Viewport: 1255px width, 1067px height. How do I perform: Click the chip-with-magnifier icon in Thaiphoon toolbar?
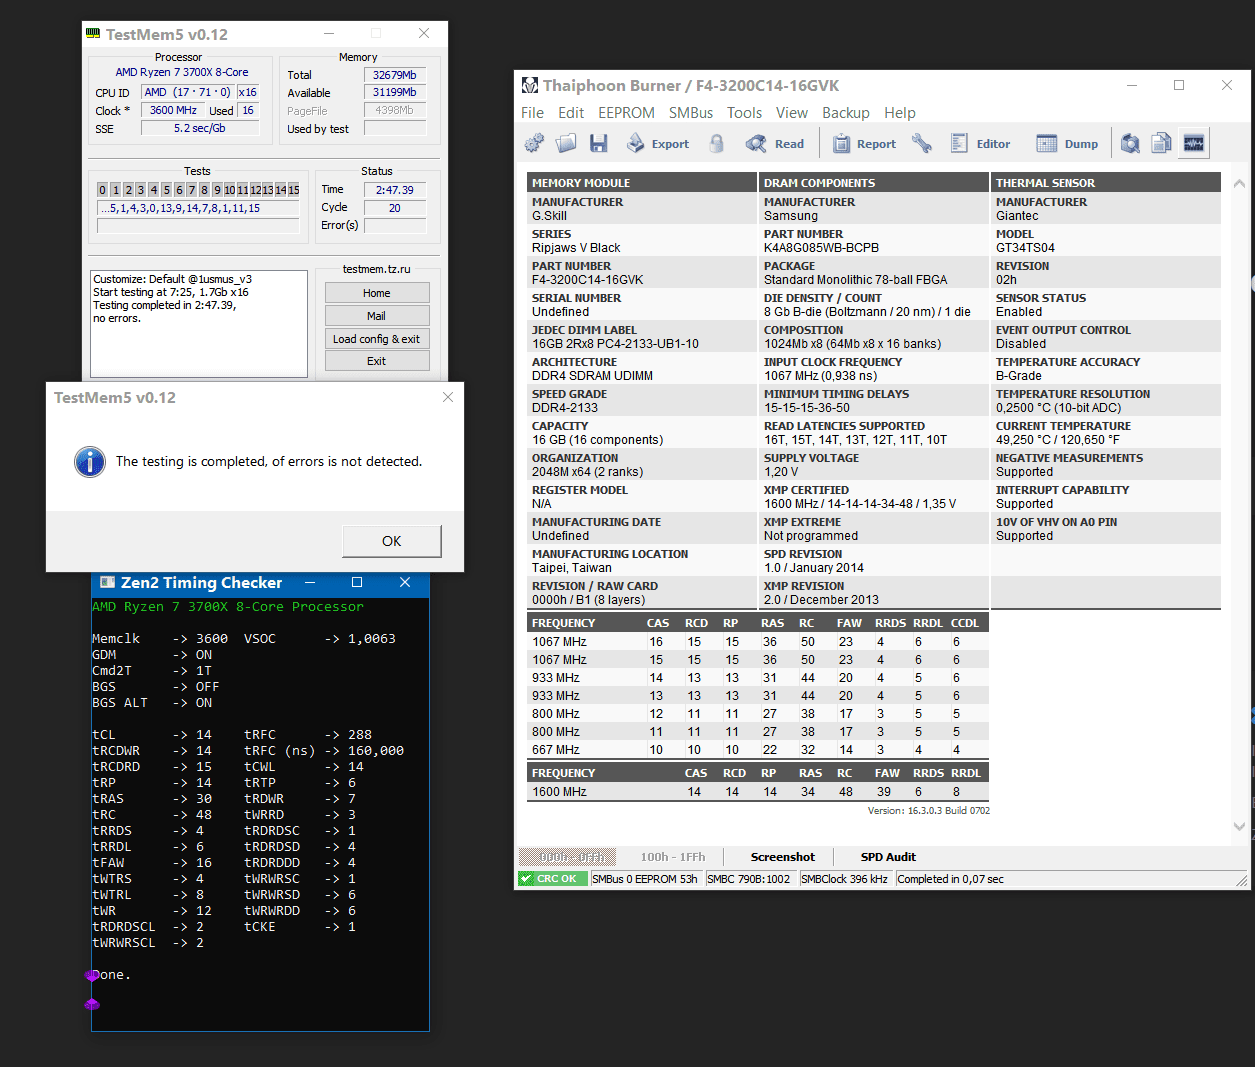click(x=1130, y=143)
